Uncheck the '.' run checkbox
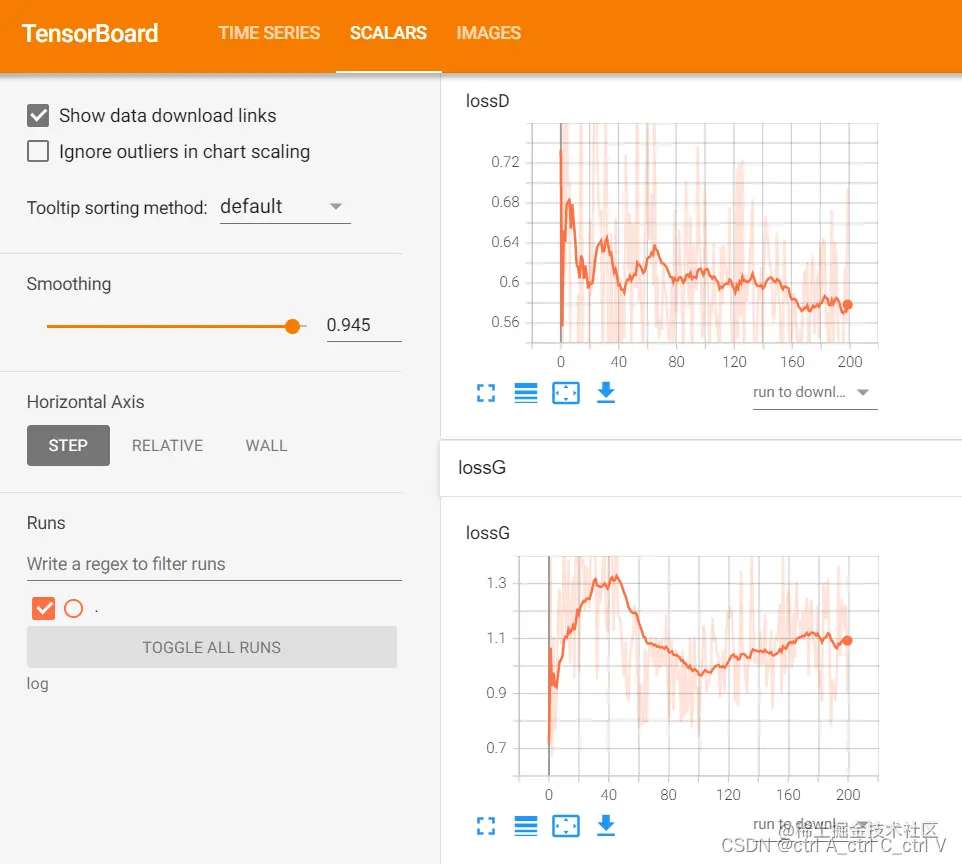 pyautogui.click(x=44, y=608)
